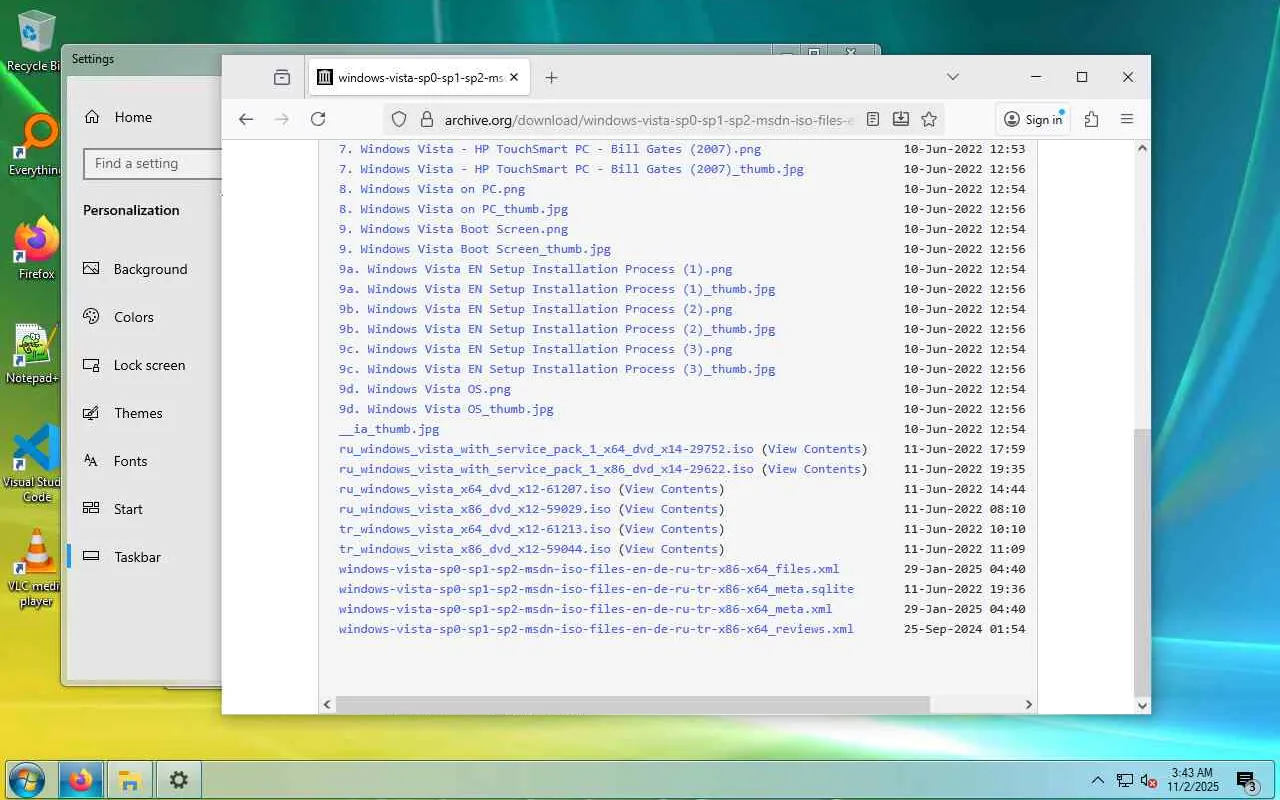The image size is (1280, 800).
Task: Click the scroll down arrow of page scrollbar
Action: tap(1142, 706)
